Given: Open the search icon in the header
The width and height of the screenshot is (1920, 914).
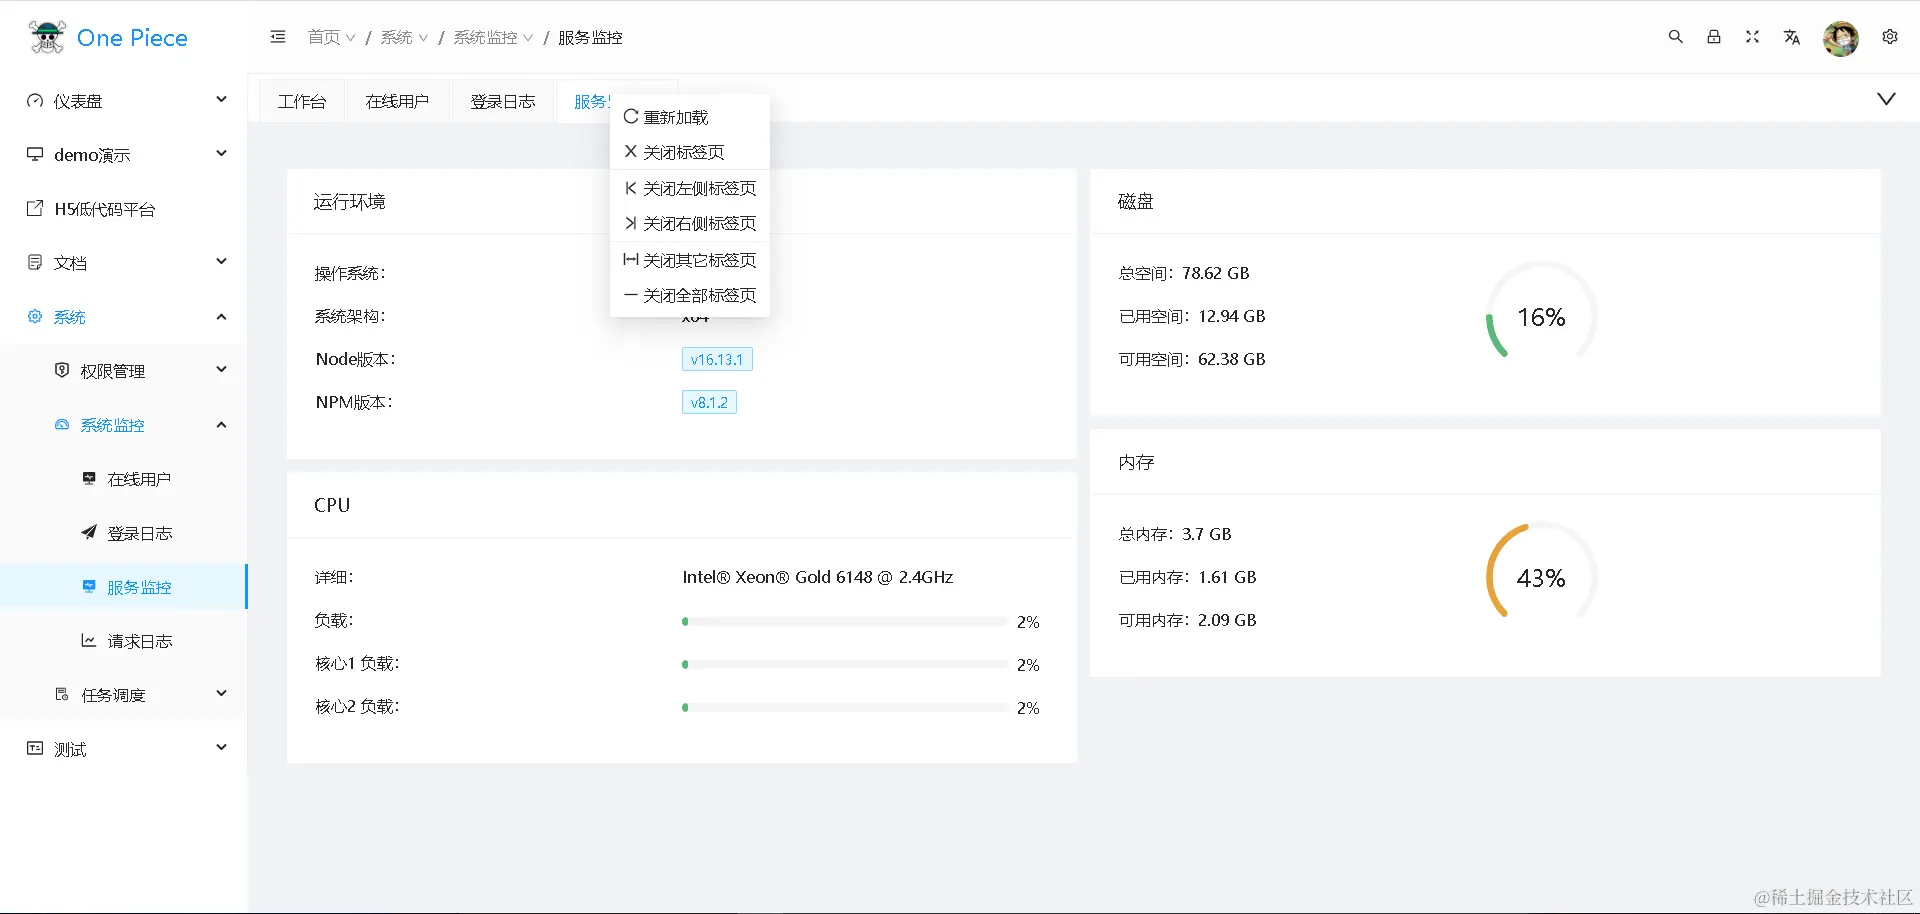Looking at the screenshot, I should tap(1676, 37).
